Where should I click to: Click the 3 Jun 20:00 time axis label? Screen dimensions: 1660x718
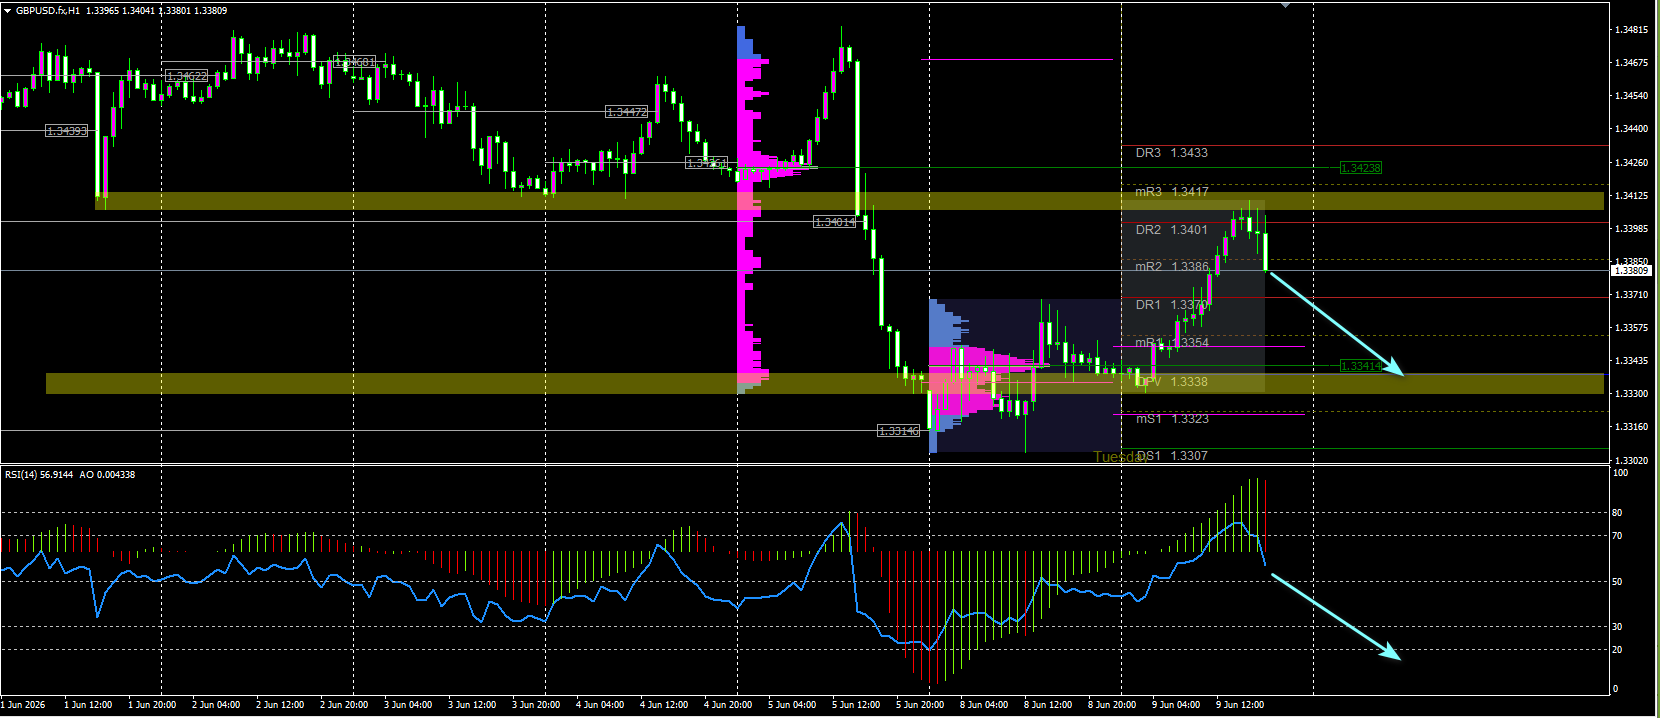(536, 705)
